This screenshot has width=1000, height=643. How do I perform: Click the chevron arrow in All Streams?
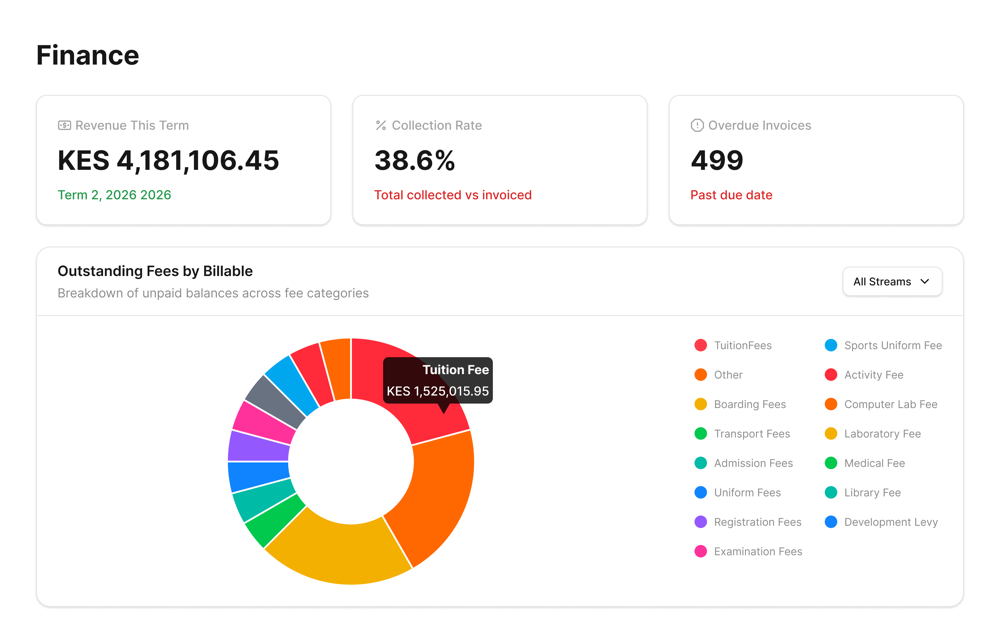(x=925, y=281)
